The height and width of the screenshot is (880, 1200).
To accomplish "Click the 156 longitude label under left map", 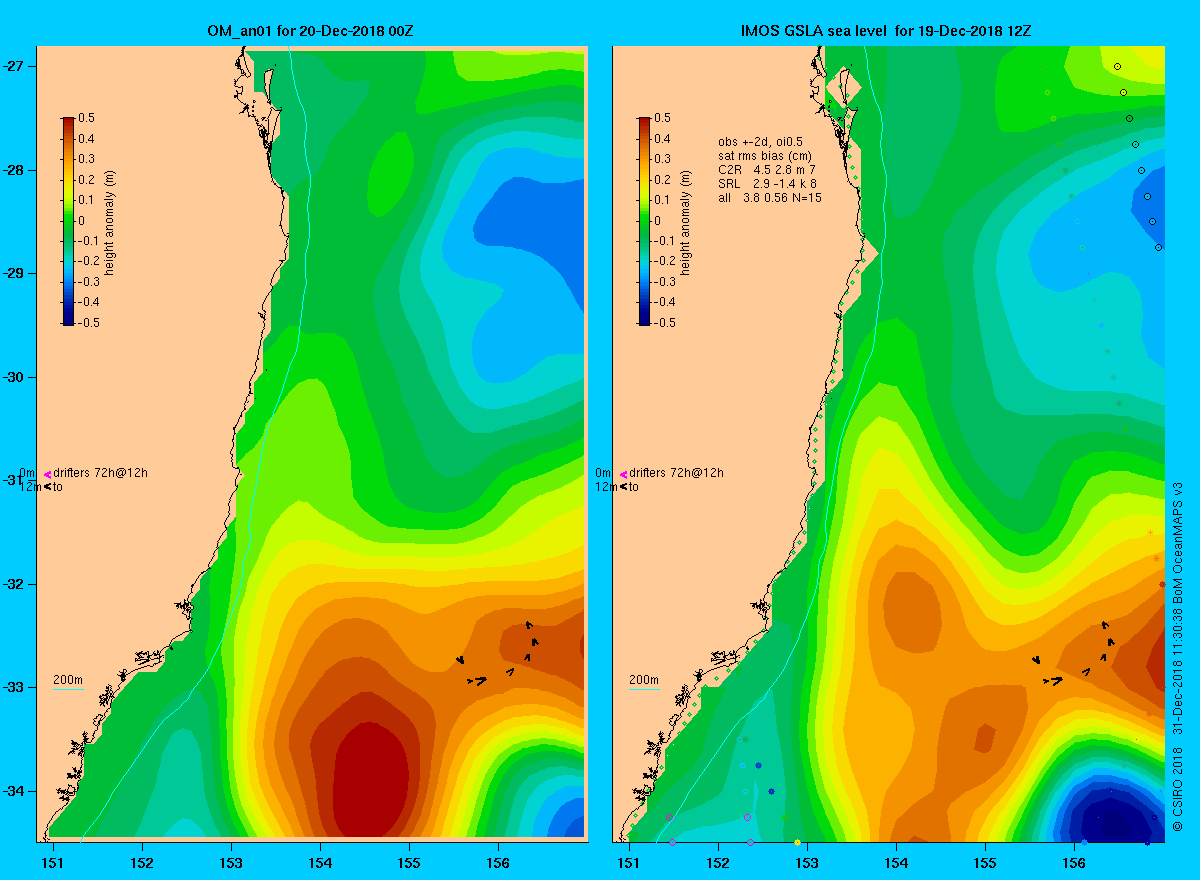I will point(498,862).
